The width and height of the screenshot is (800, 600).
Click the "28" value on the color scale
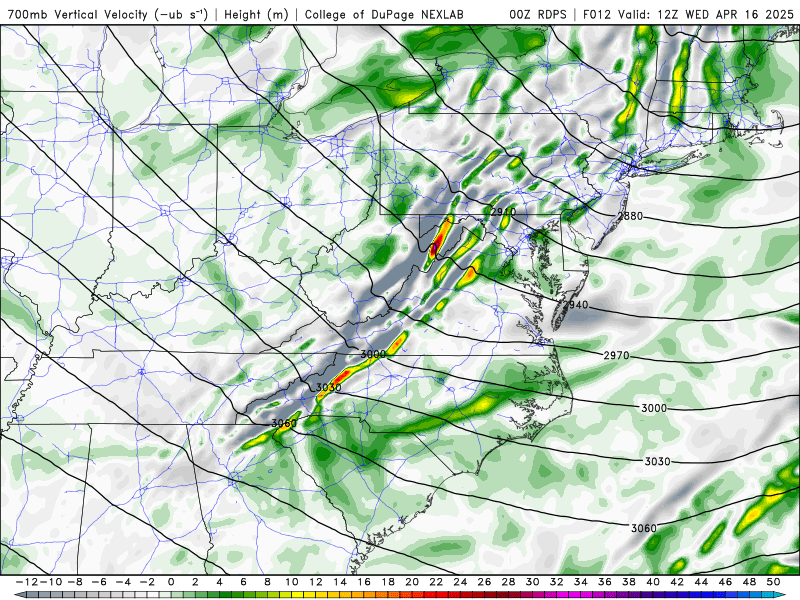[509, 582]
